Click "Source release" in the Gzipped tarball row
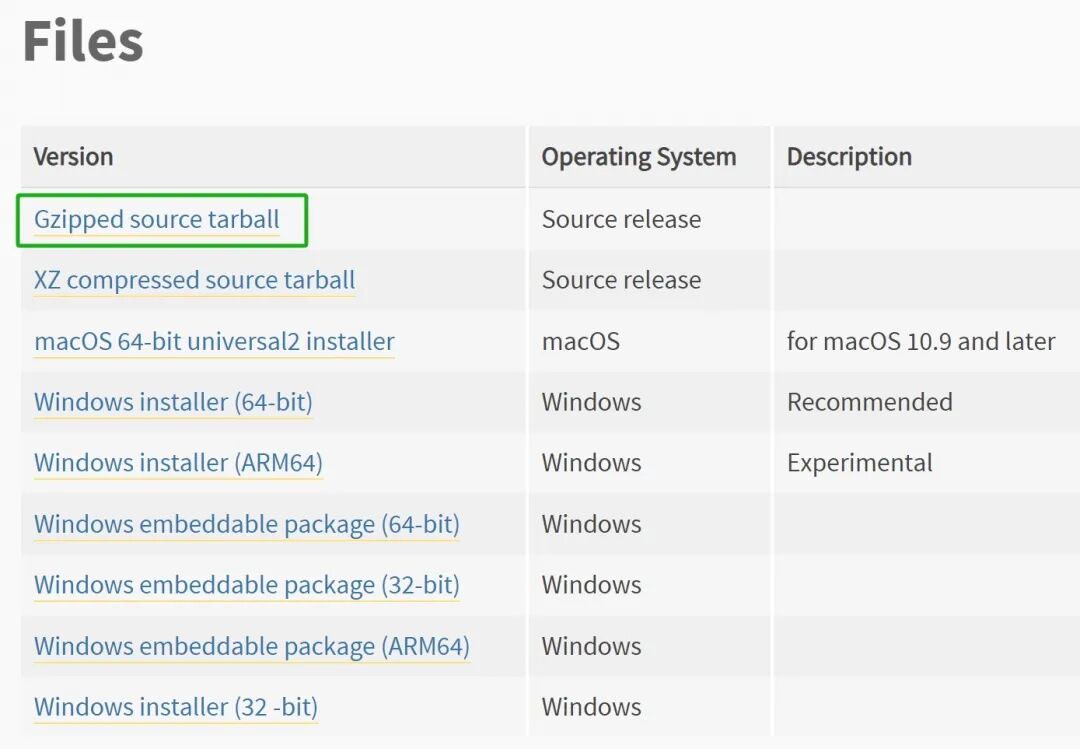 click(621, 219)
